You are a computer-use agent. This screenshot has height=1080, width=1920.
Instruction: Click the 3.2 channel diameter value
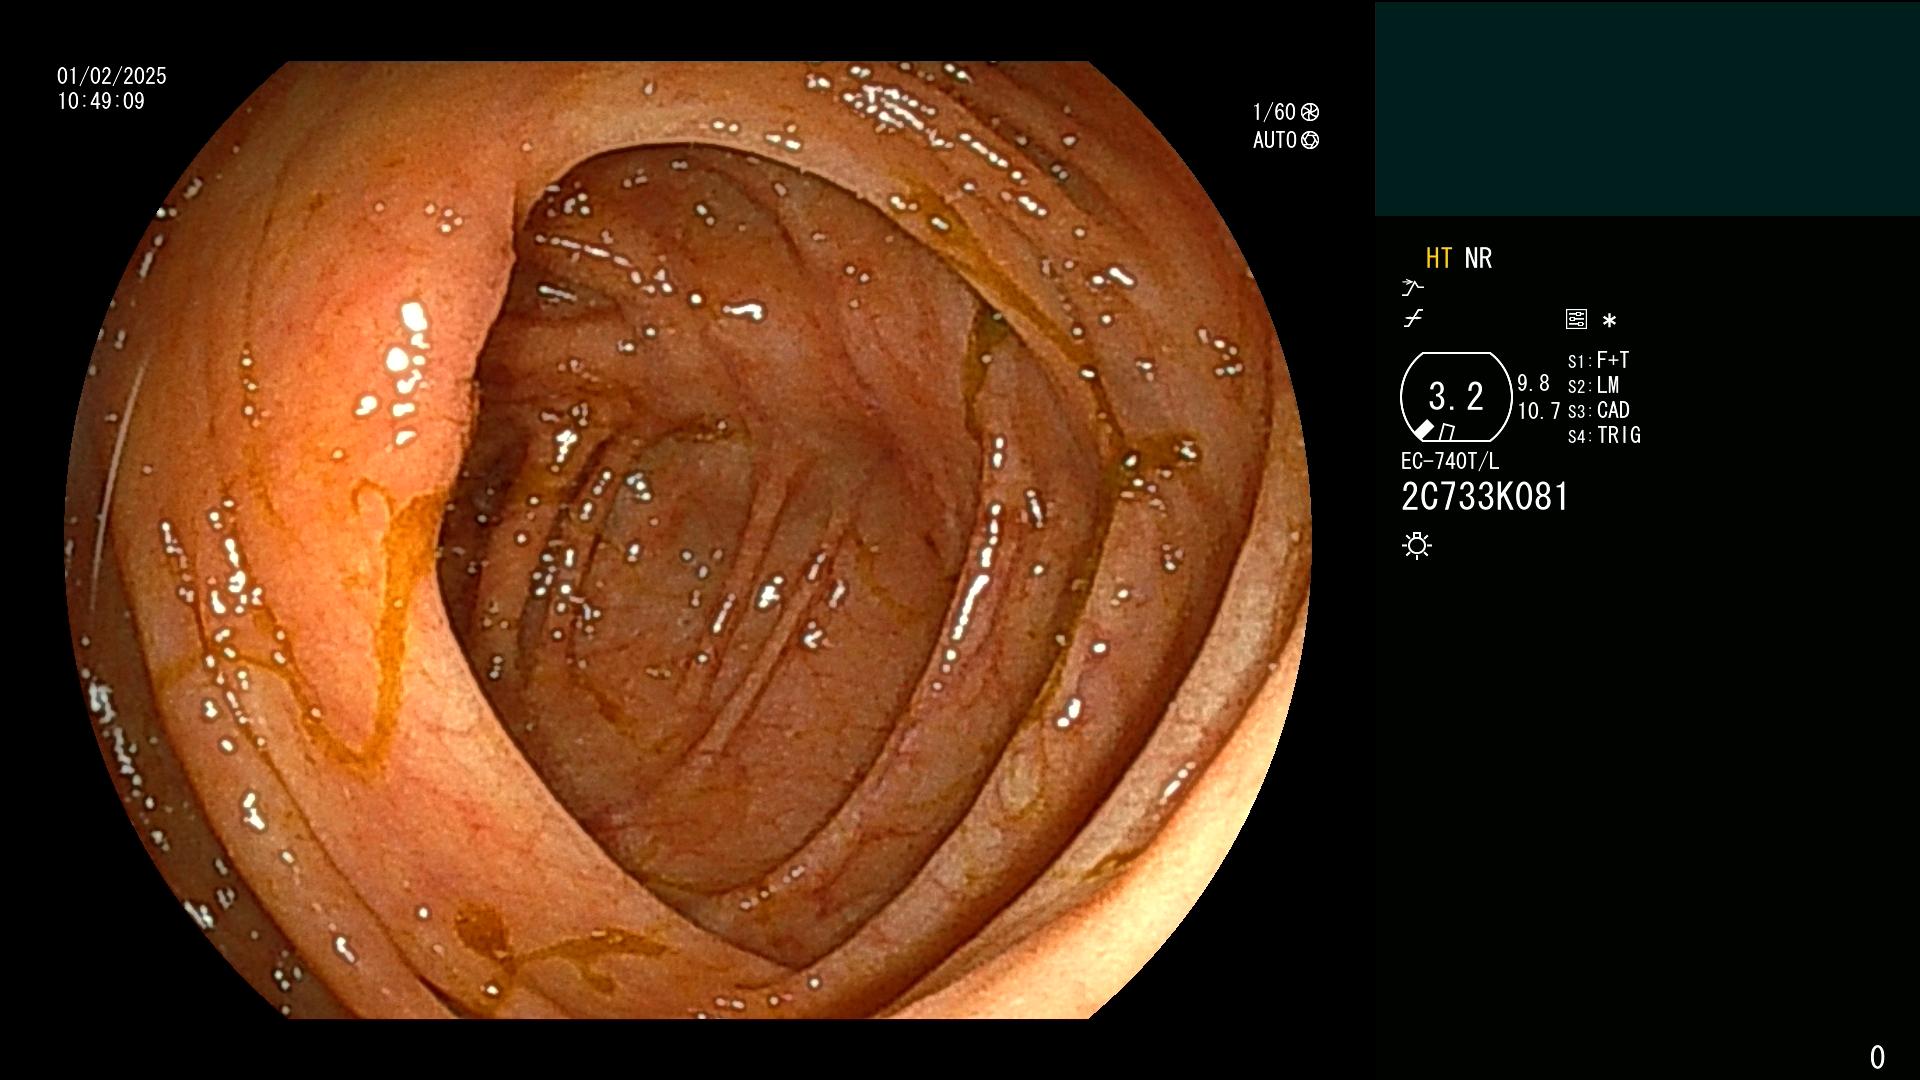coord(1456,396)
